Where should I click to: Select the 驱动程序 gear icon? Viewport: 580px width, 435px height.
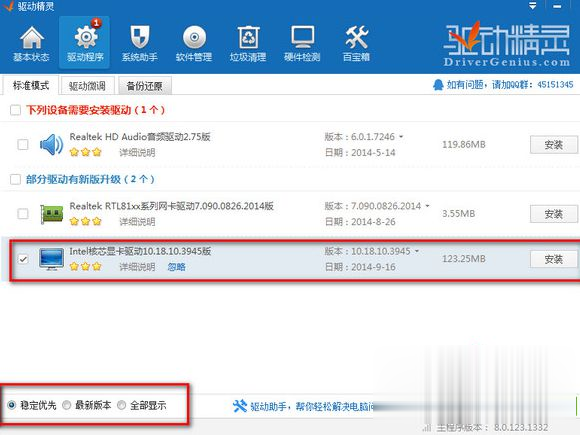[x=85, y=38]
